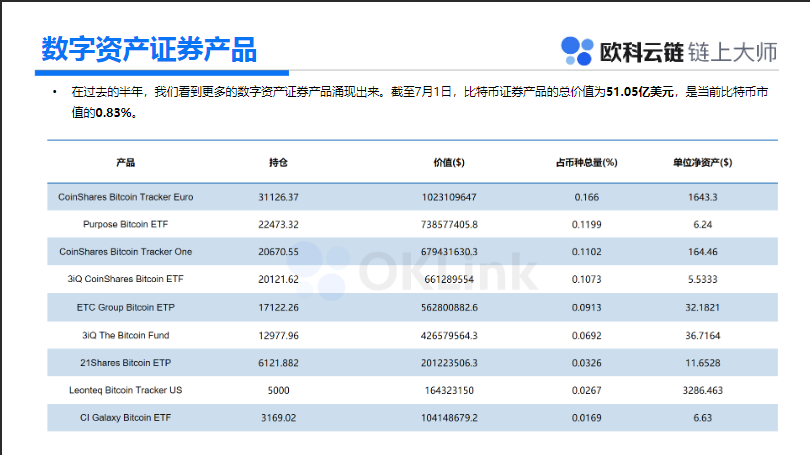Pick the percentage cell 0.0169
810x455 pixels.
(586, 418)
